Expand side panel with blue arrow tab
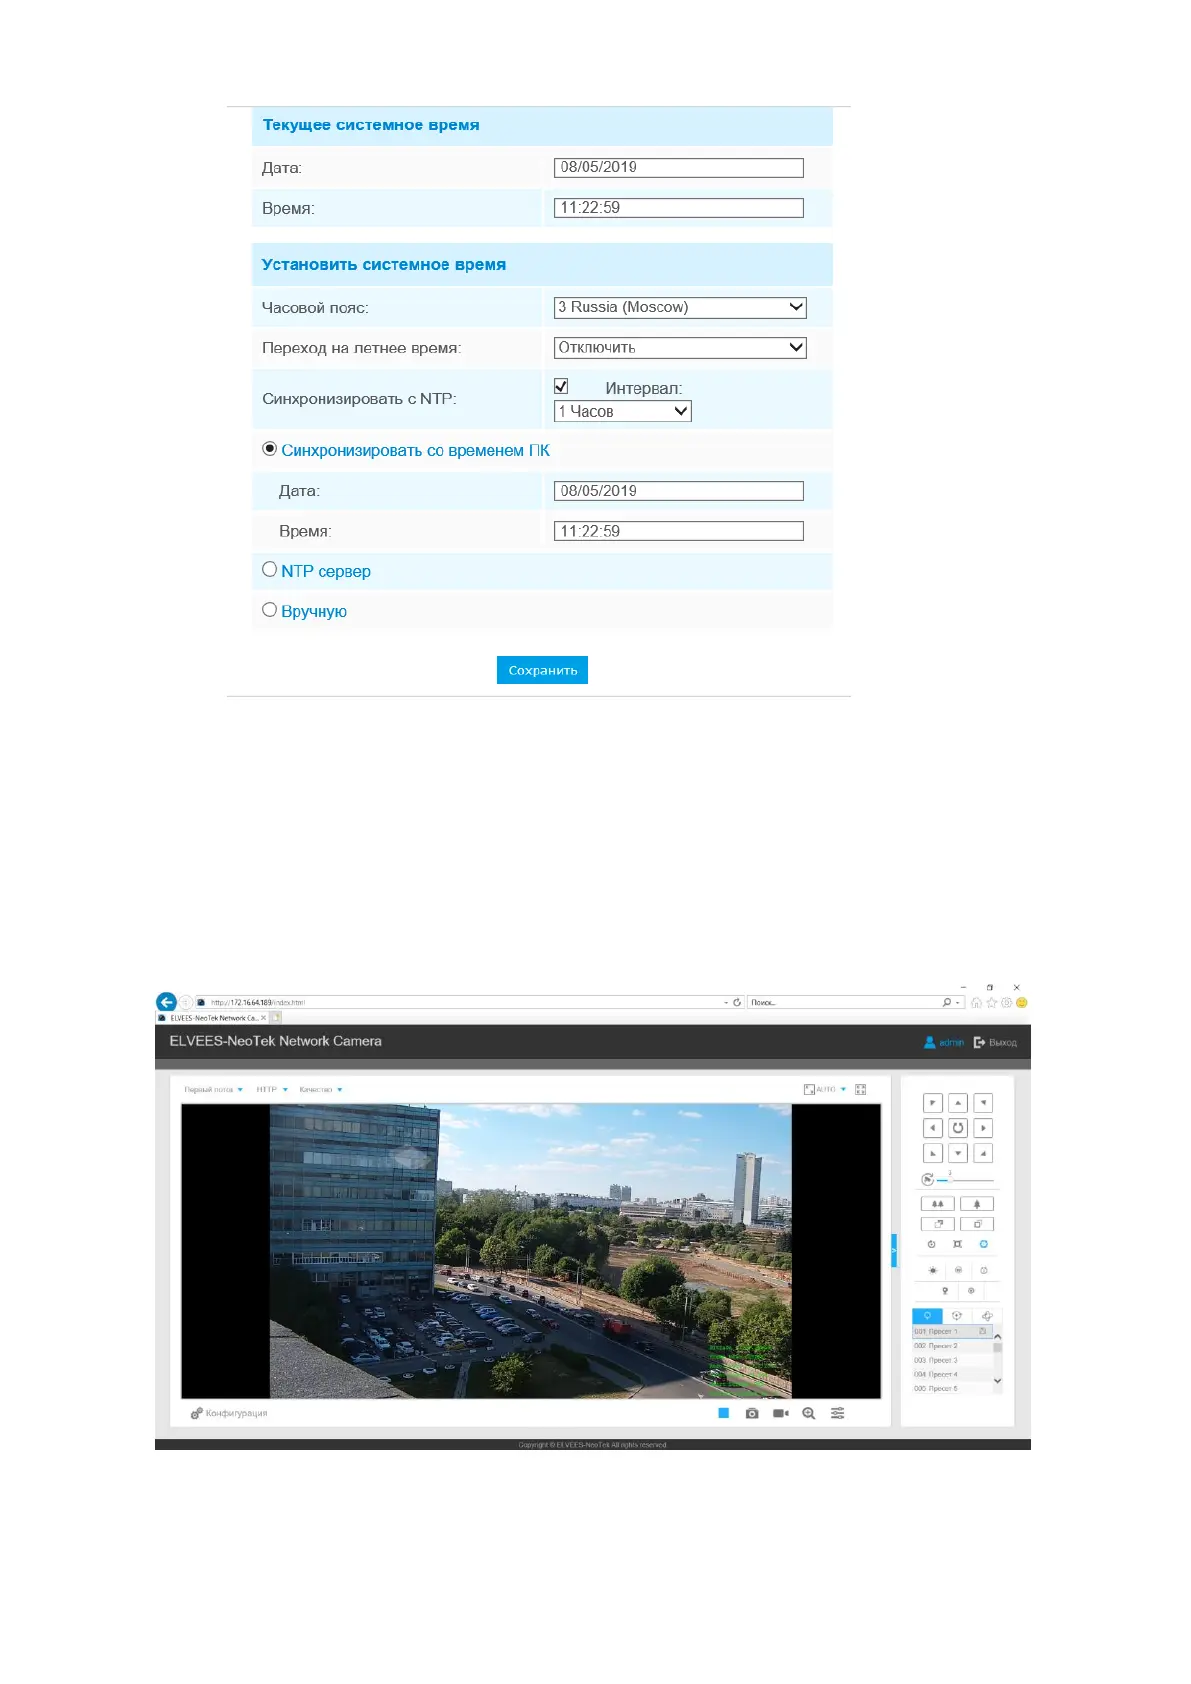1191x1684 pixels. [x=894, y=1251]
